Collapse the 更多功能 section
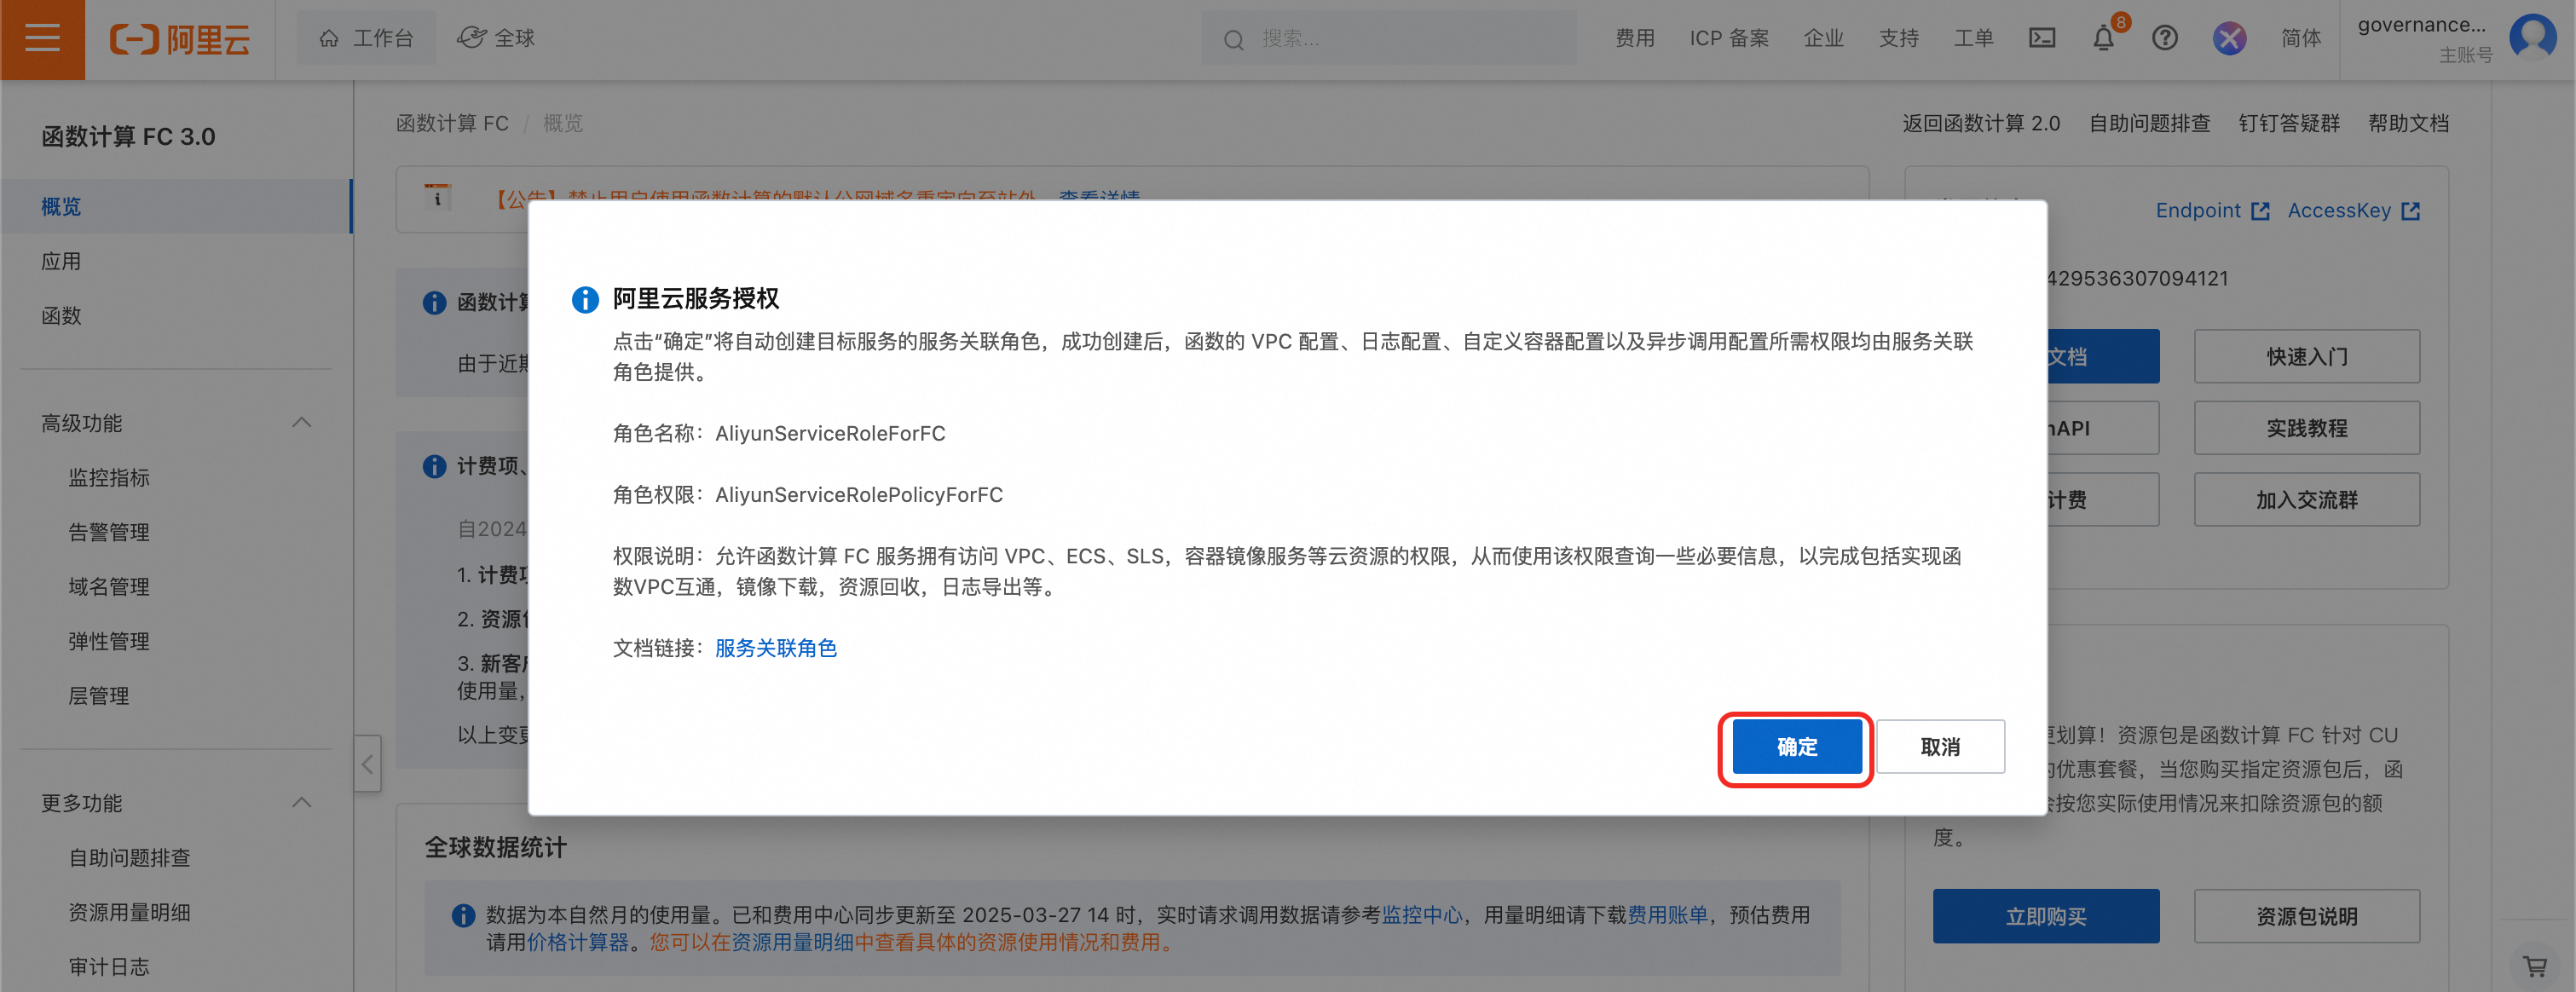 tap(301, 802)
